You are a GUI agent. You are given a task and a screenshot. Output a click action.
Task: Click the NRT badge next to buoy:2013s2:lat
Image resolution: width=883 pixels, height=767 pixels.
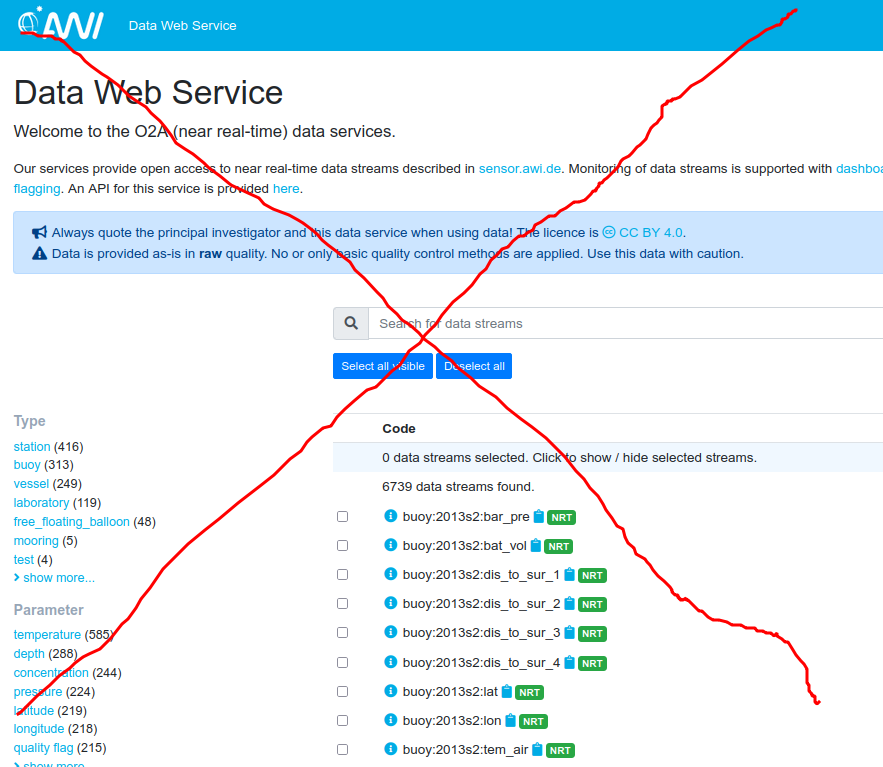[x=528, y=691]
